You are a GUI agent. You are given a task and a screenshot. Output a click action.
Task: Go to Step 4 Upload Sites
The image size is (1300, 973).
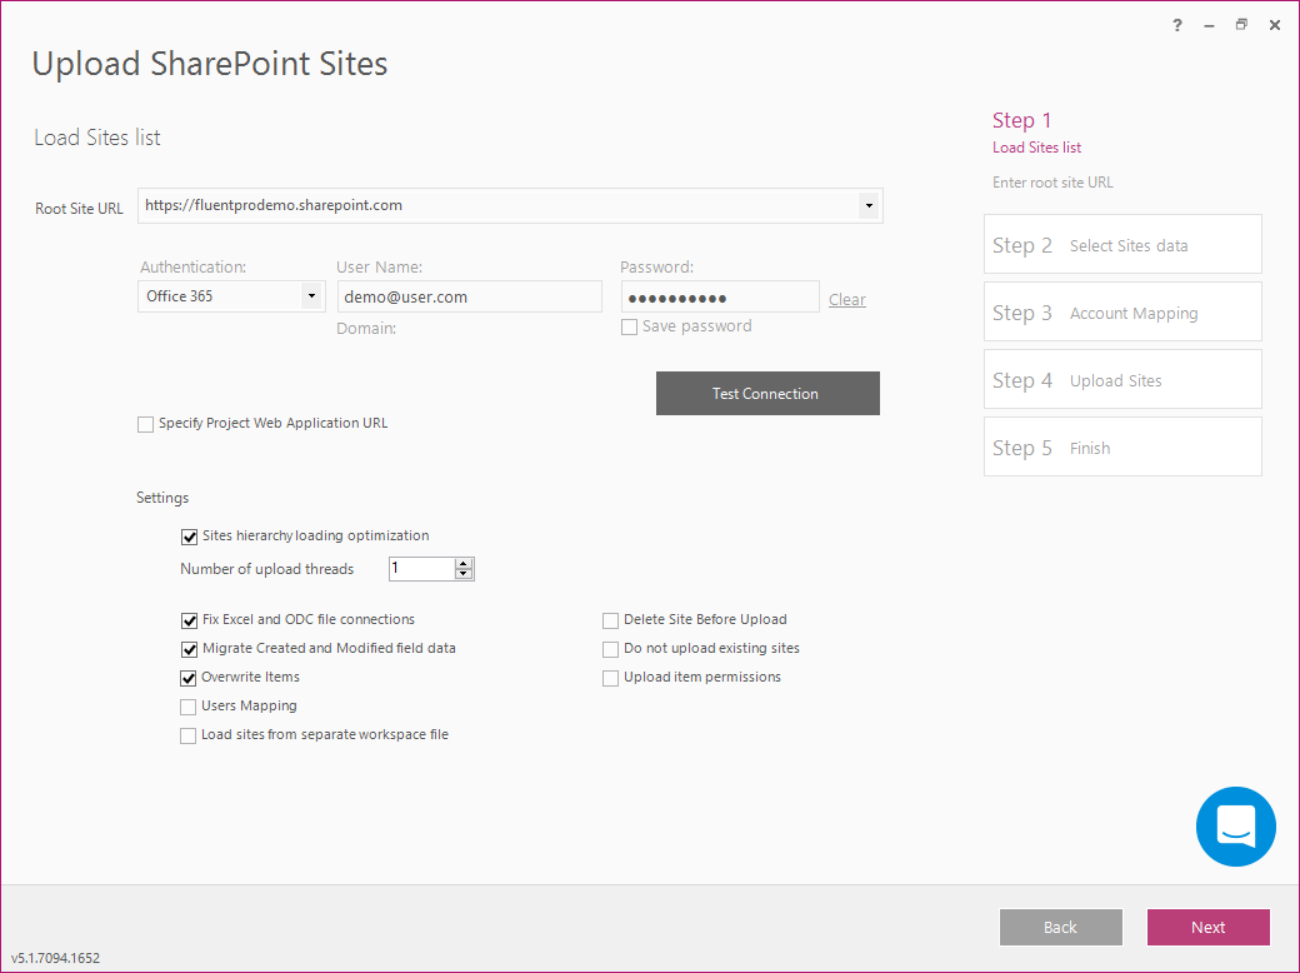pyautogui.click(x=1123, y=379)
